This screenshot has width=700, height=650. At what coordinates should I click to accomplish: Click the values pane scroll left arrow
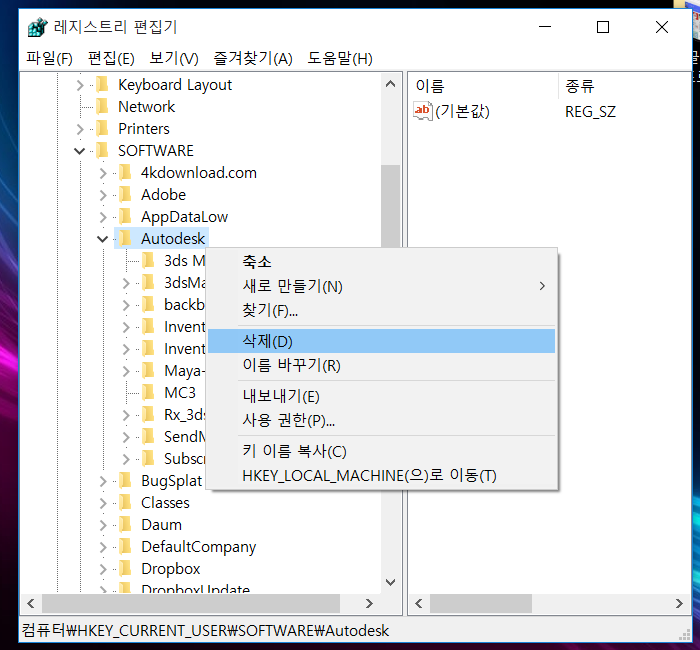click(419, 604)
